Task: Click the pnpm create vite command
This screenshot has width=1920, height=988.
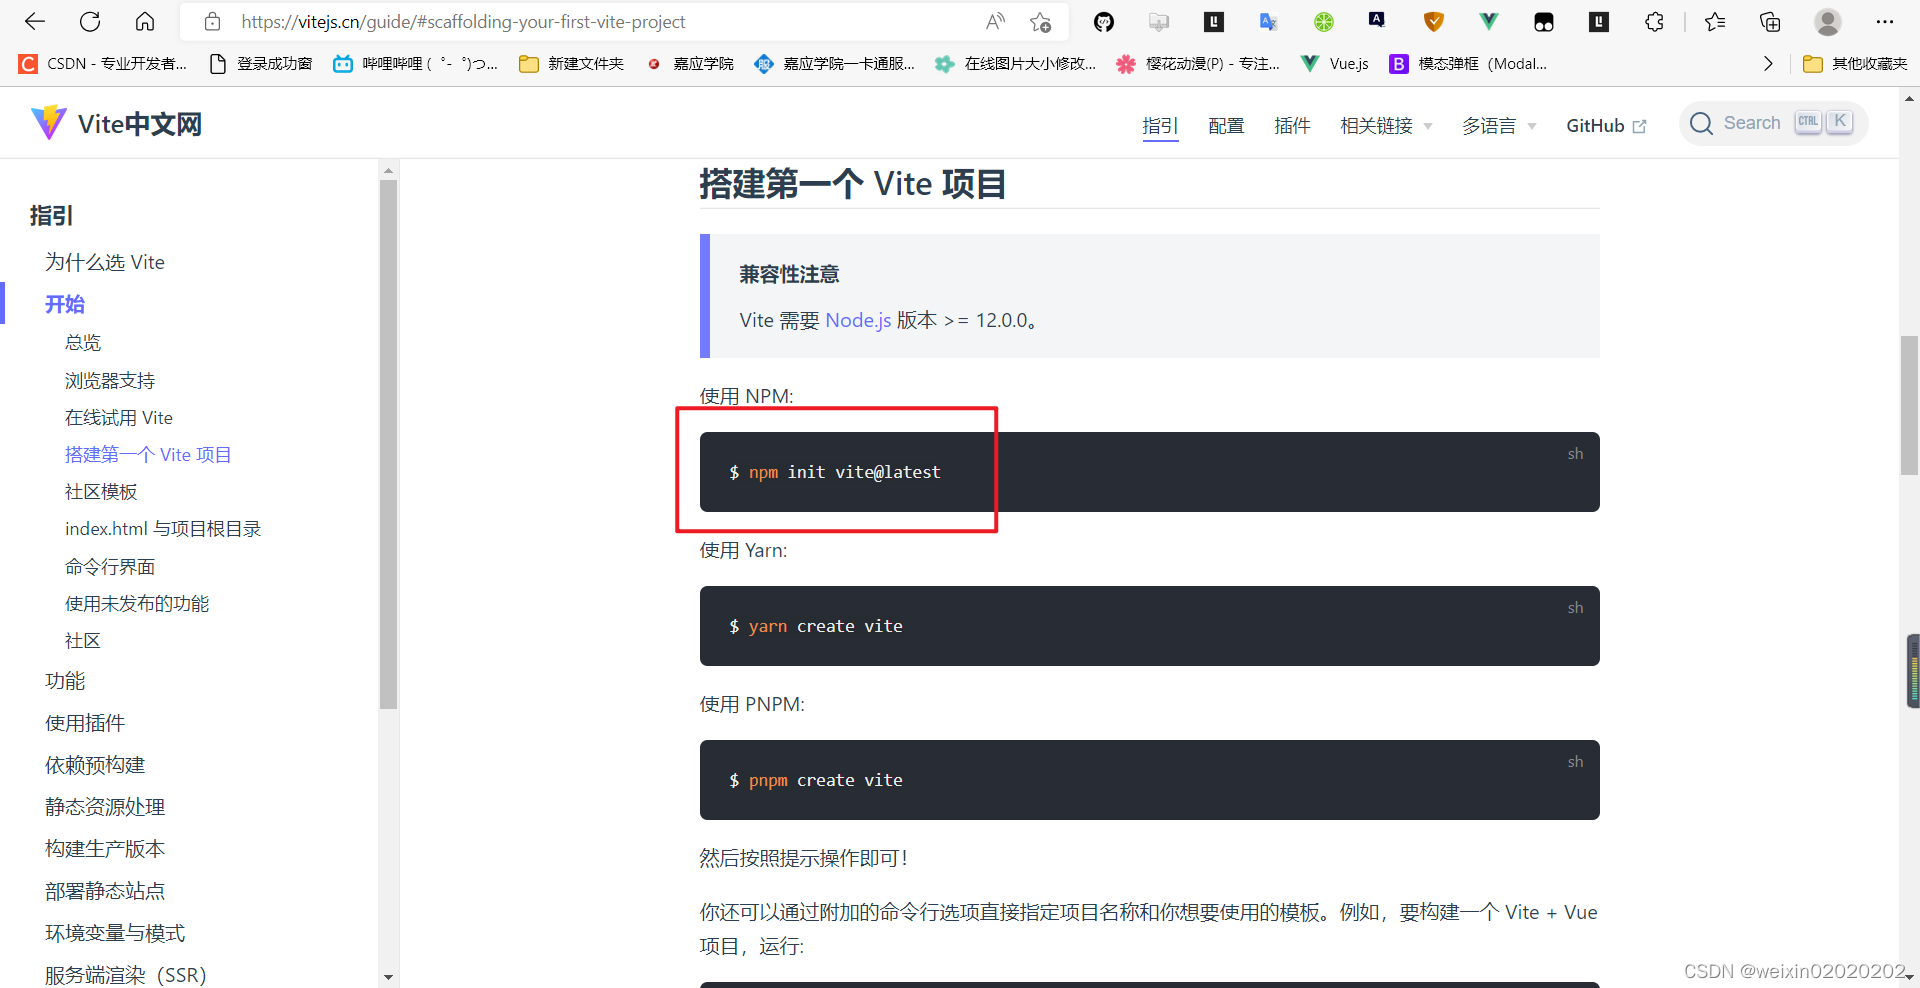Action: [826, 780]
